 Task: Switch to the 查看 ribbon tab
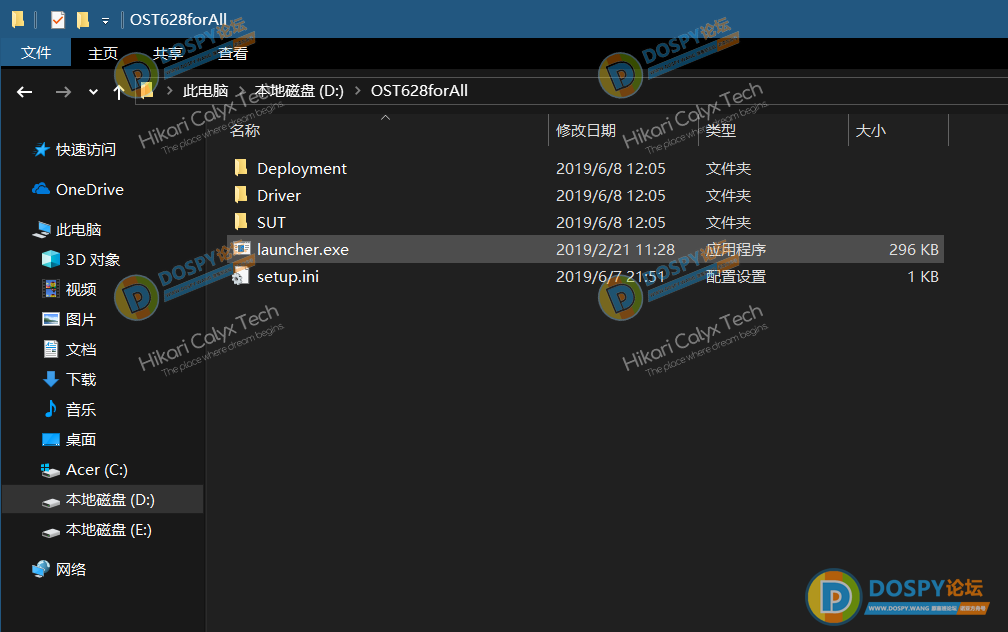(x=233, y=53)
